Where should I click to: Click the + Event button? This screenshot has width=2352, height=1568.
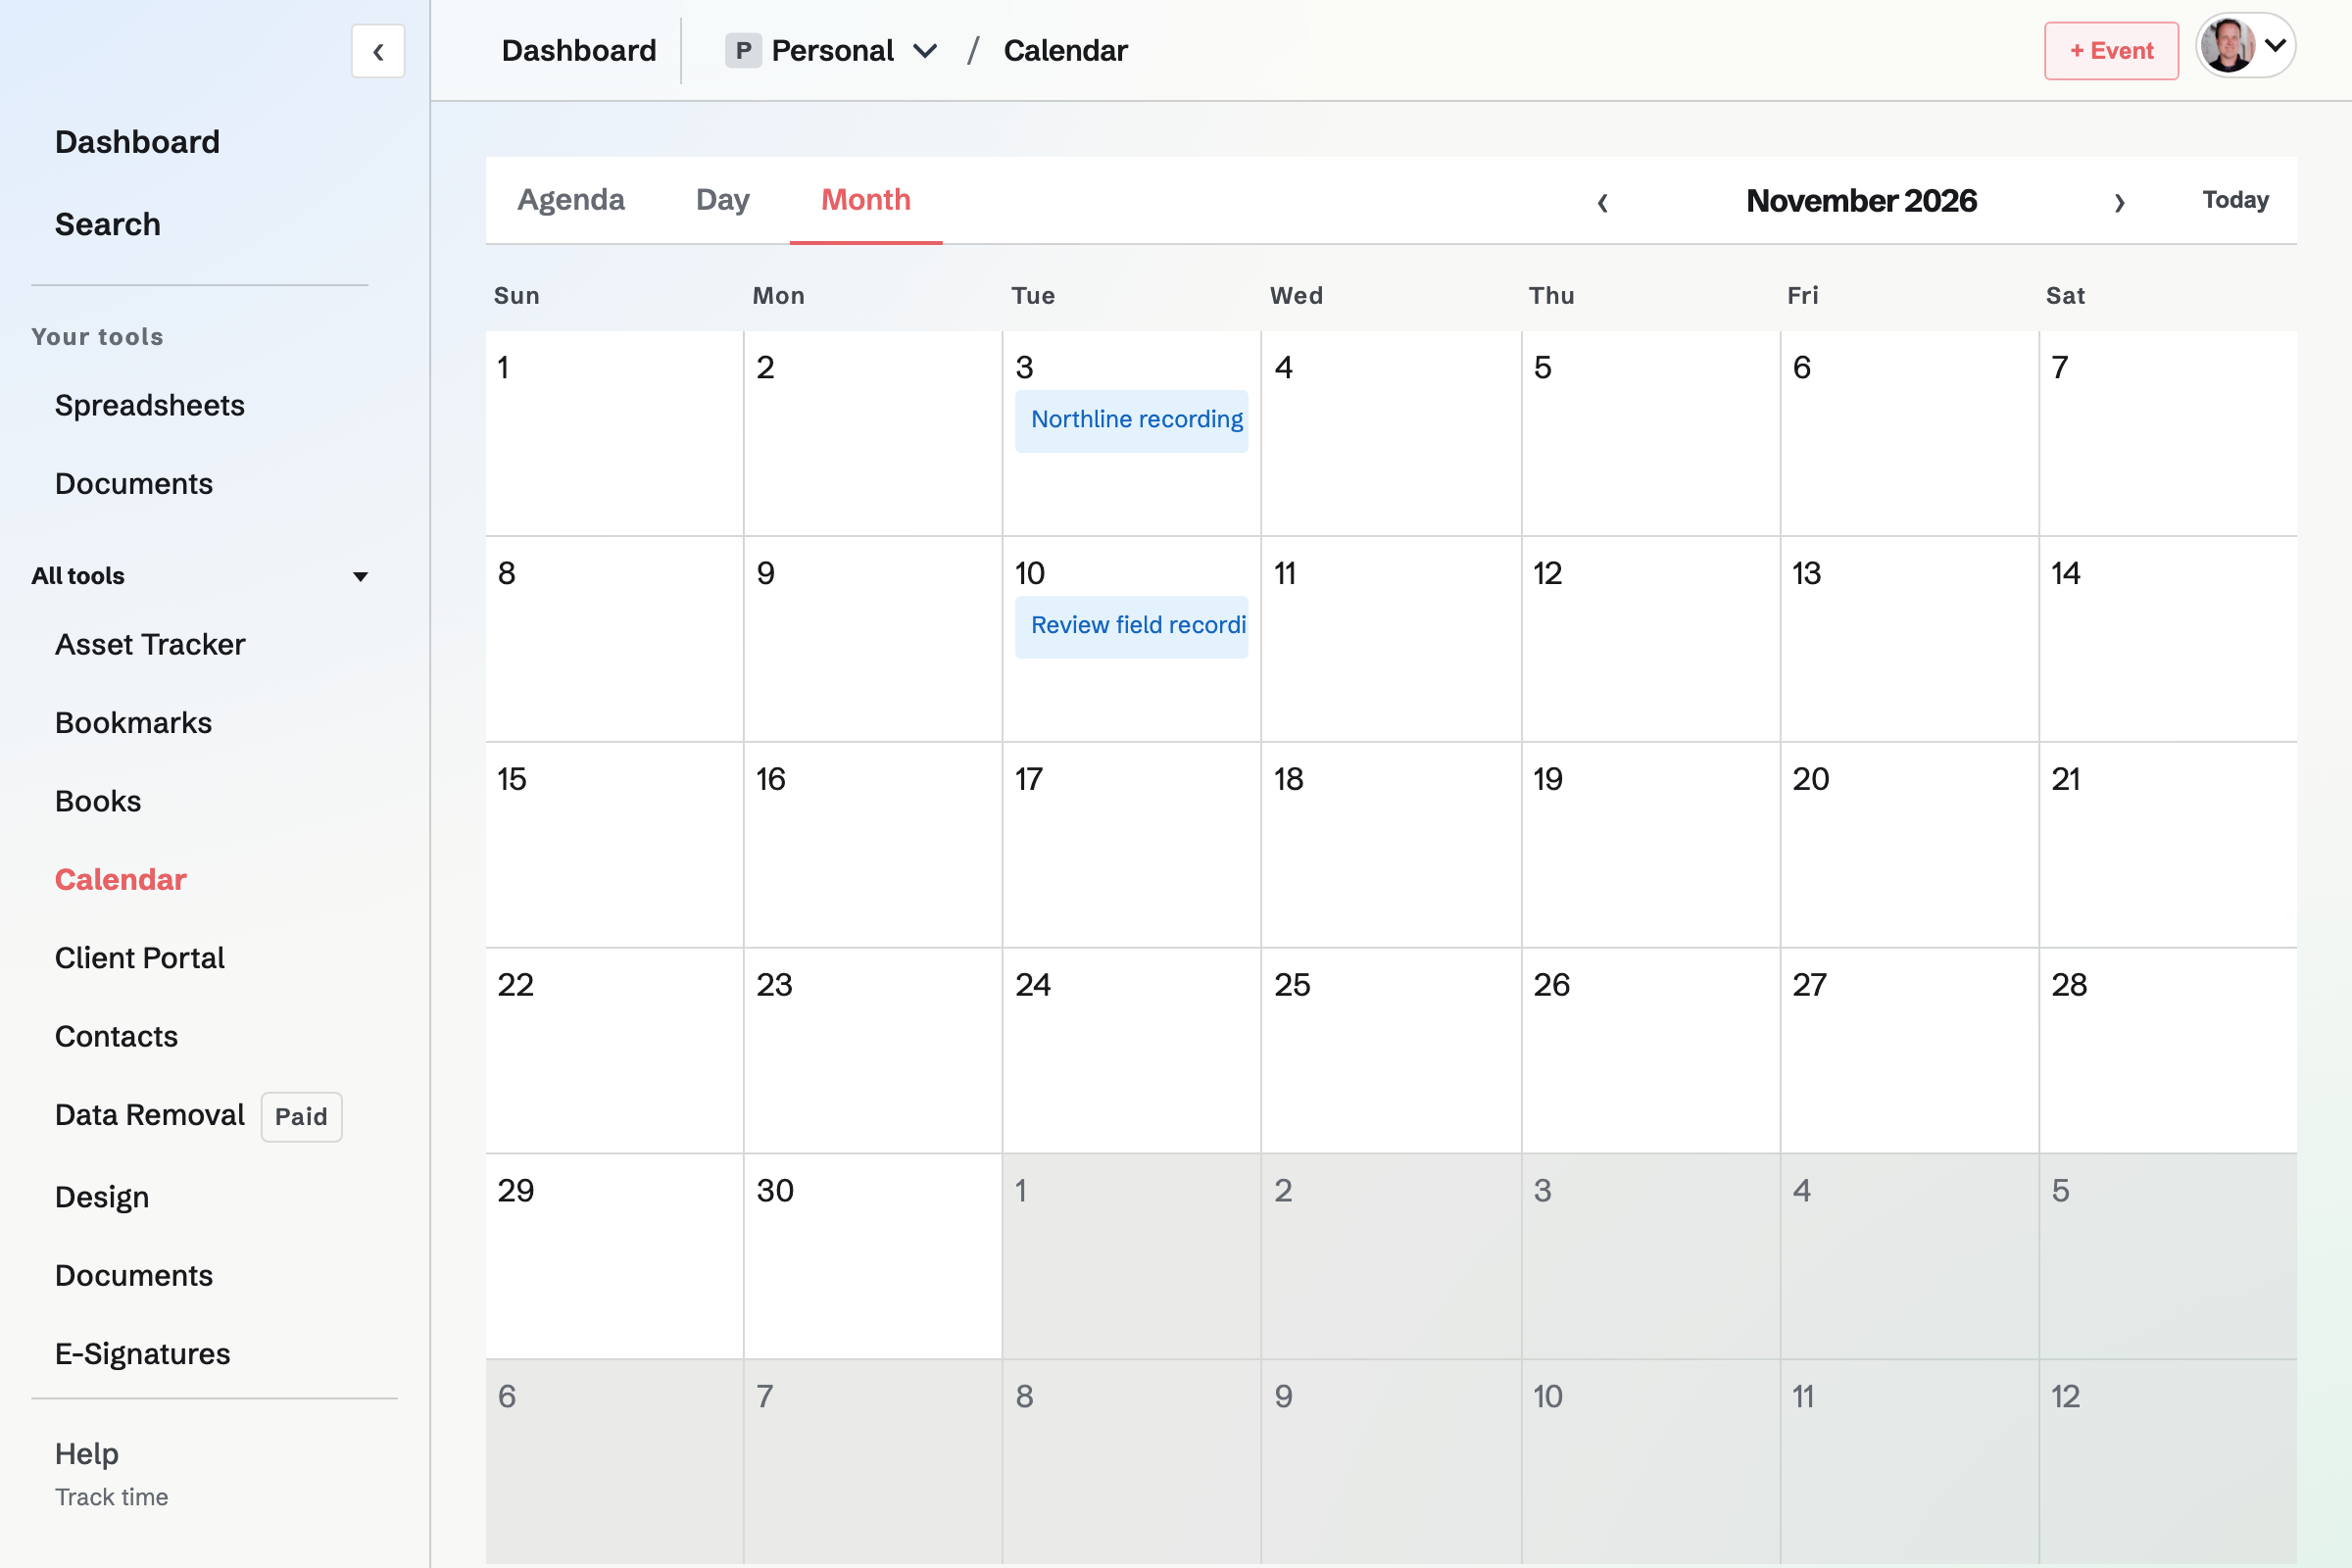tap(2111, 51)
